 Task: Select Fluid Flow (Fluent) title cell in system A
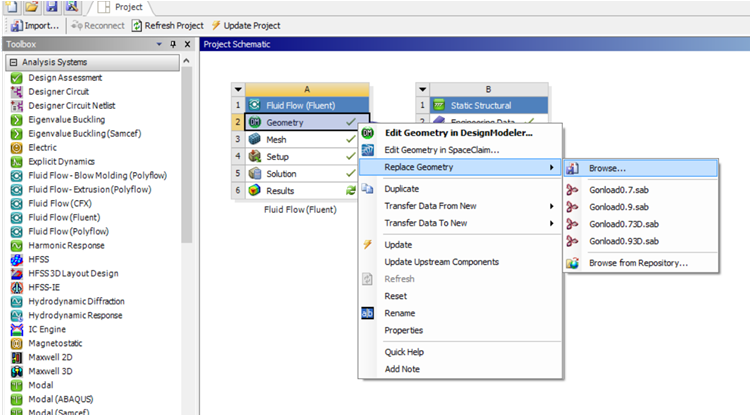tap(307, 105)
